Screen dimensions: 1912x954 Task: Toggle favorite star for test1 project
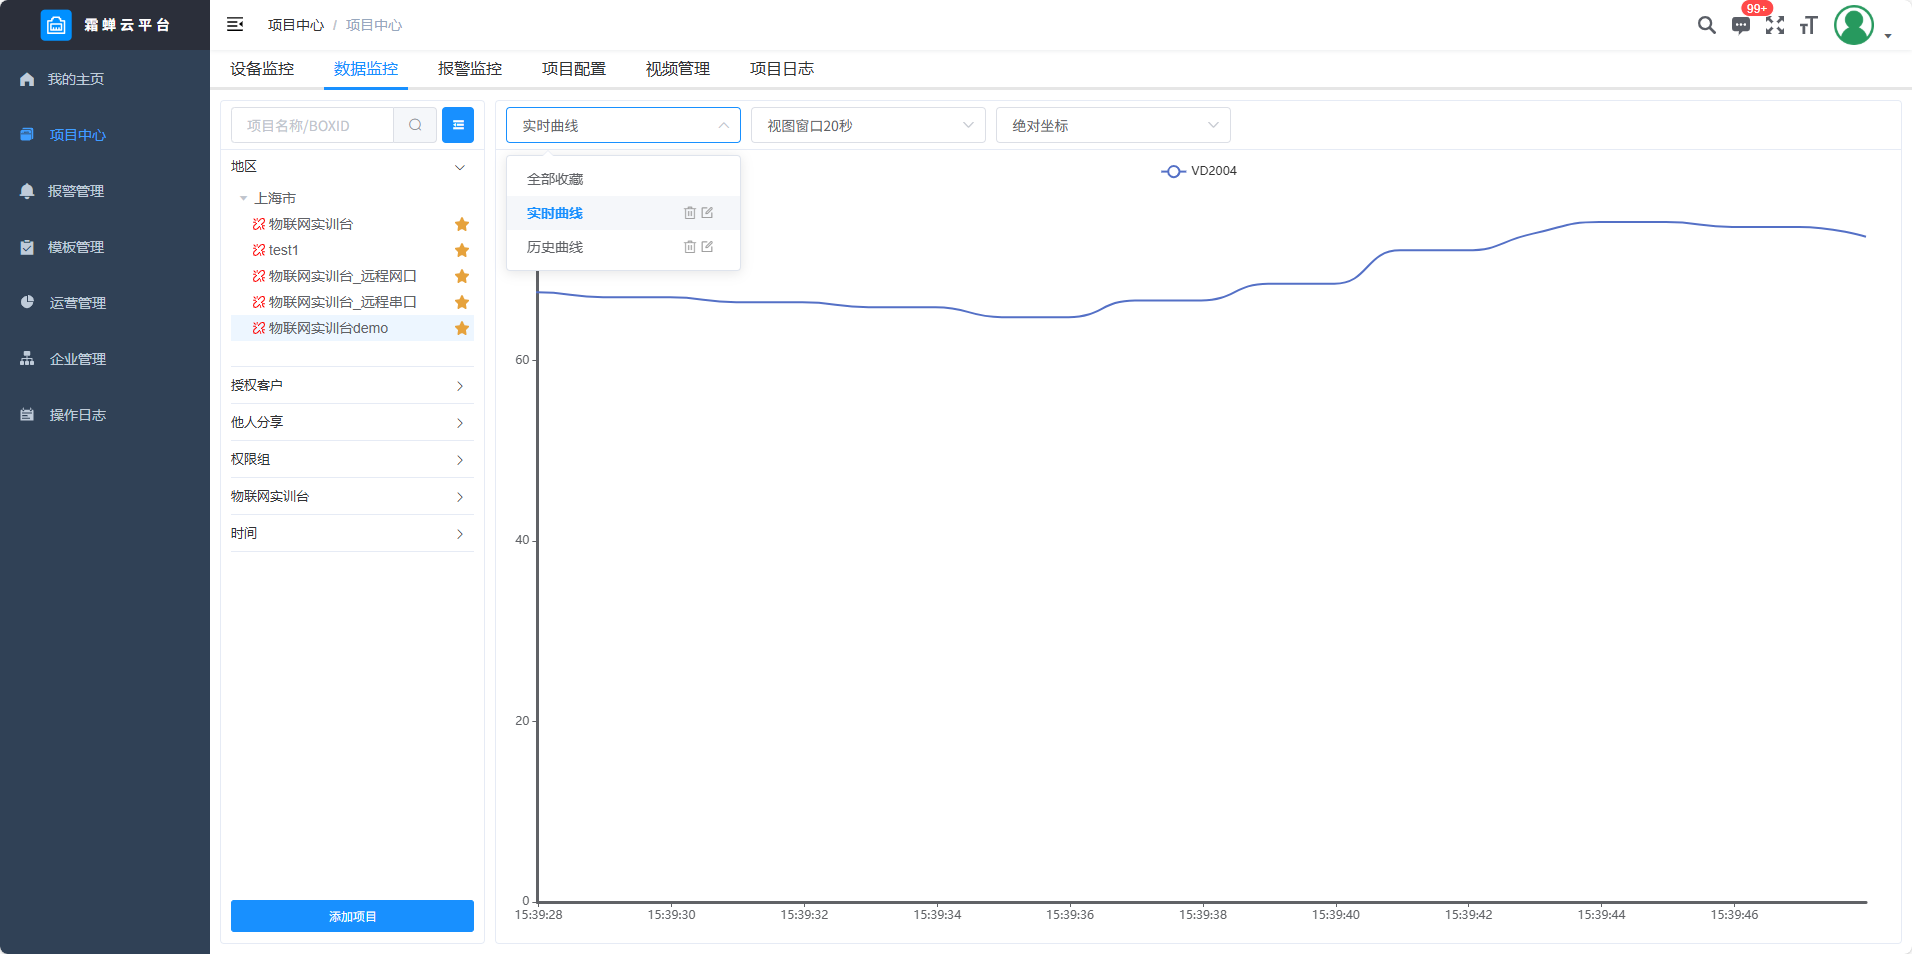pos(462,250)
